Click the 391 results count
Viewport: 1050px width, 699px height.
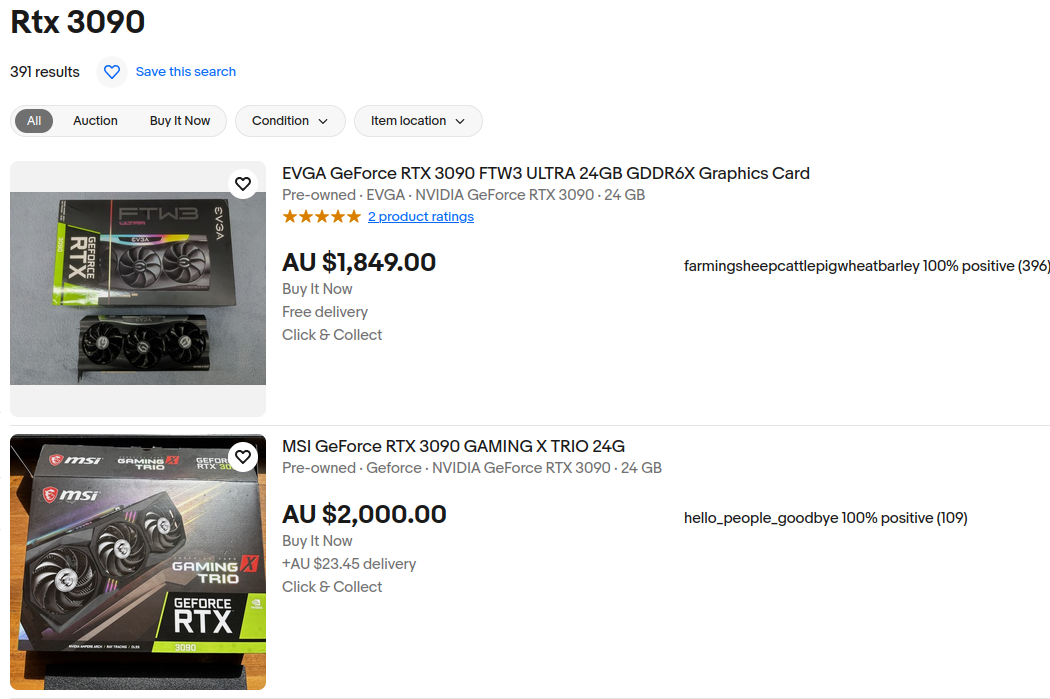coord(45,72)
